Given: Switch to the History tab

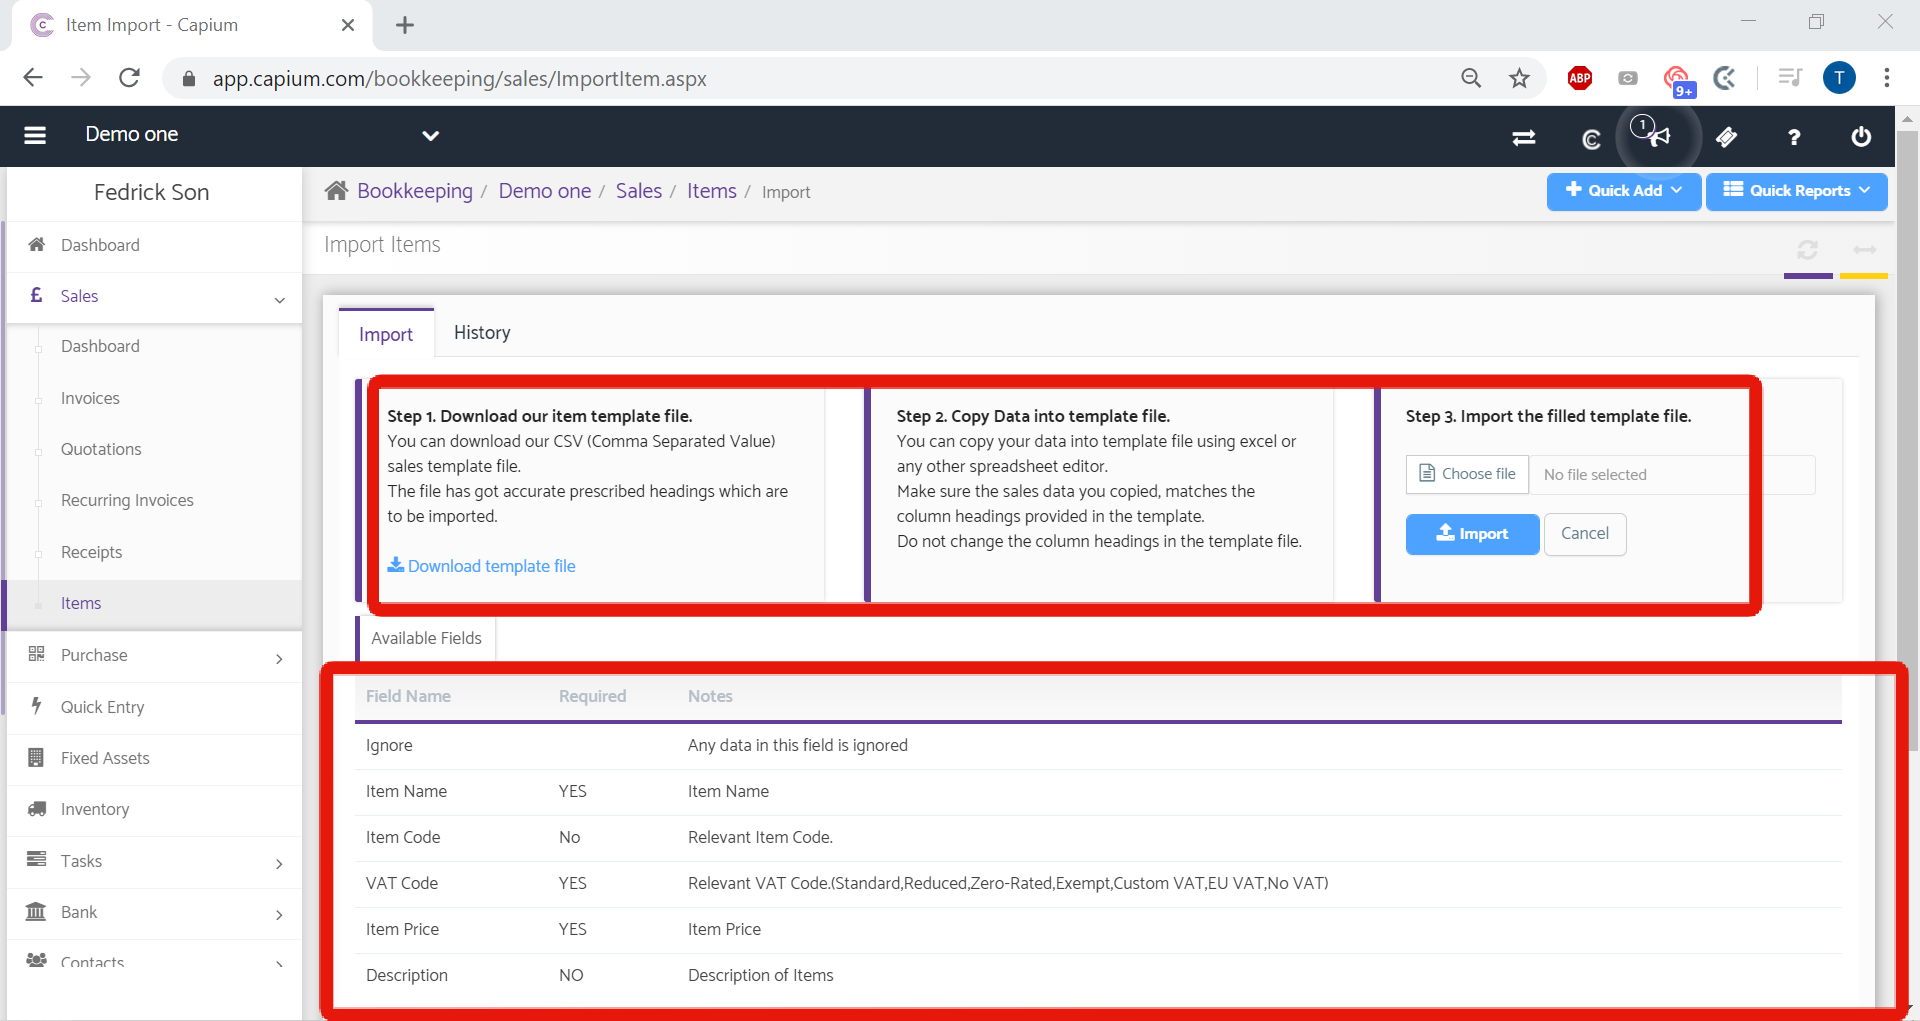Looking at the screenshot, I should [x=482, y=333].
